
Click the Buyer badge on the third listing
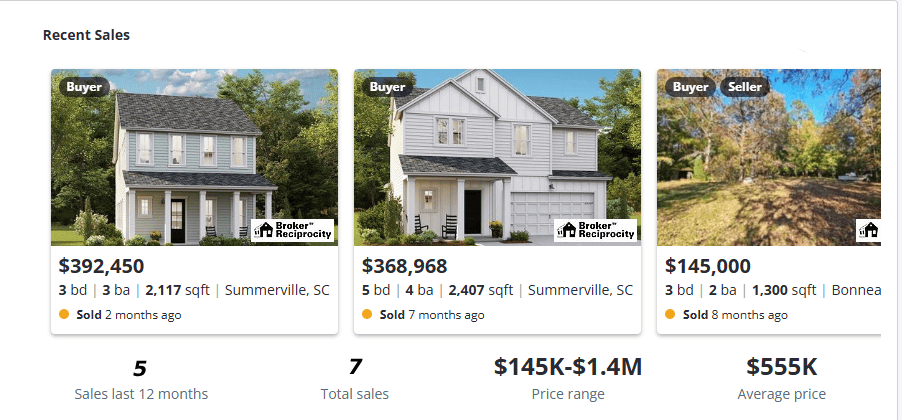690,87
